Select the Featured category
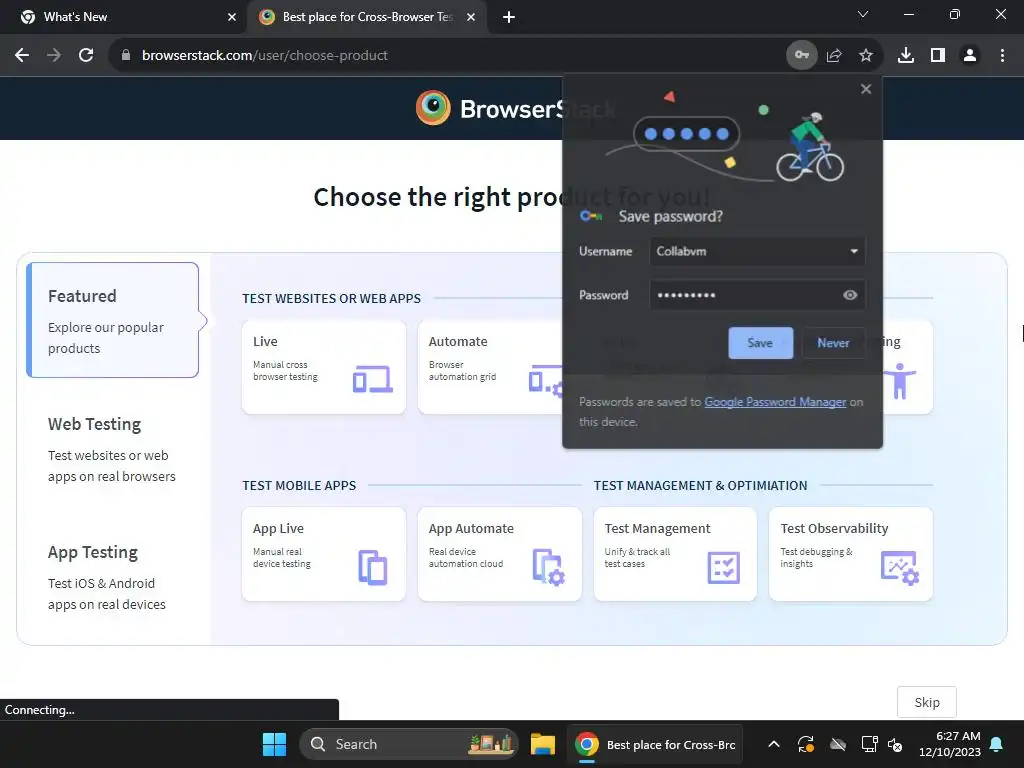Image resolution: width=1024 pixels, height=768 pixels. click(x=112, y=320)
